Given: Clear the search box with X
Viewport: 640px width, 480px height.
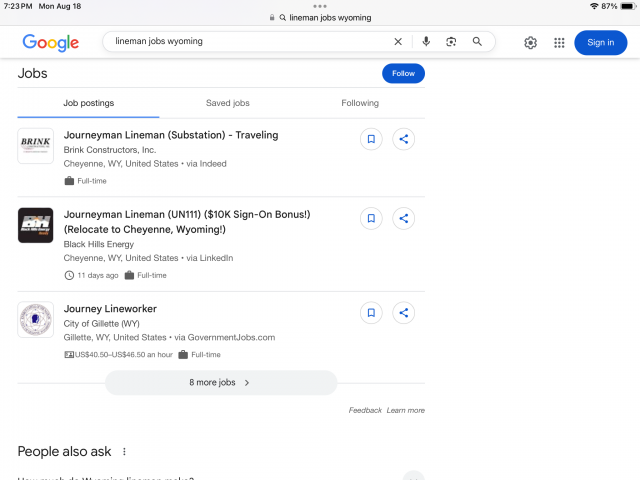Looking at the screenshot, I should tap(398, 42).
